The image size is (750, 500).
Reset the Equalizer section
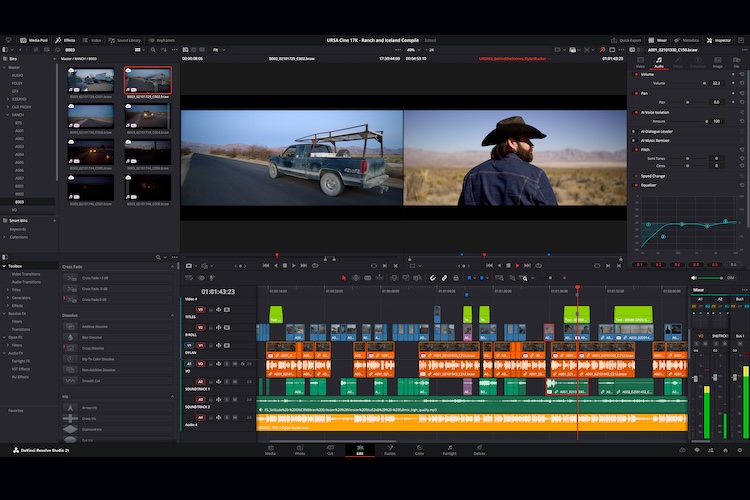(742, 185)
